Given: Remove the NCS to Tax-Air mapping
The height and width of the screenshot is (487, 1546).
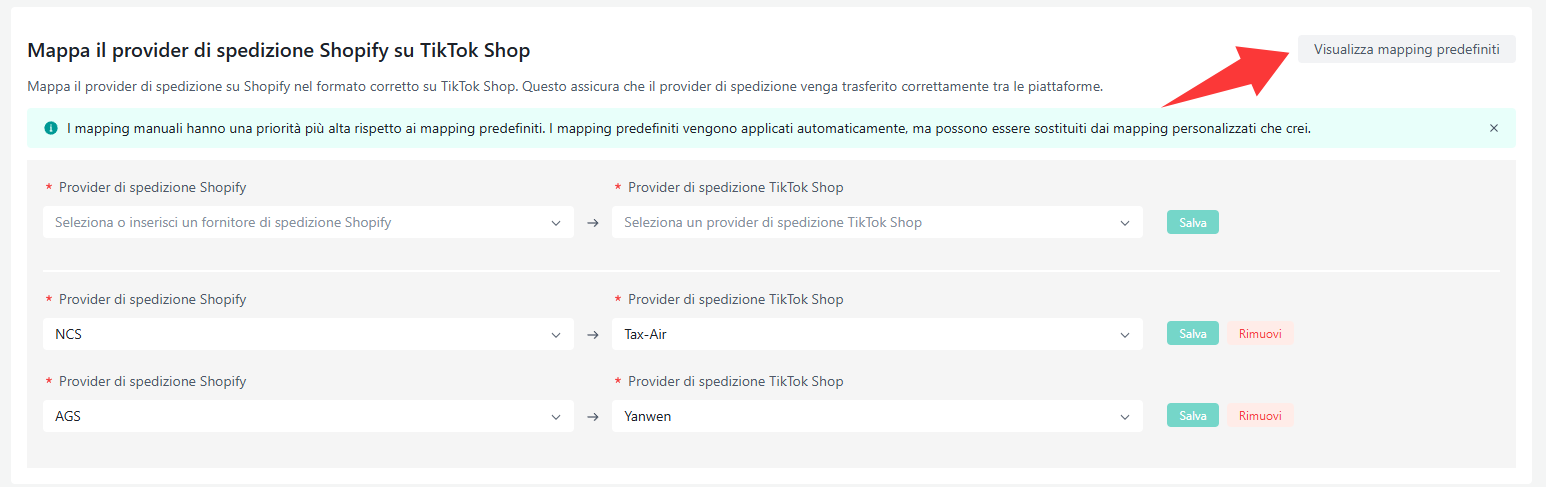Looking at the screenshot, I should click(x=1260, y=334).
